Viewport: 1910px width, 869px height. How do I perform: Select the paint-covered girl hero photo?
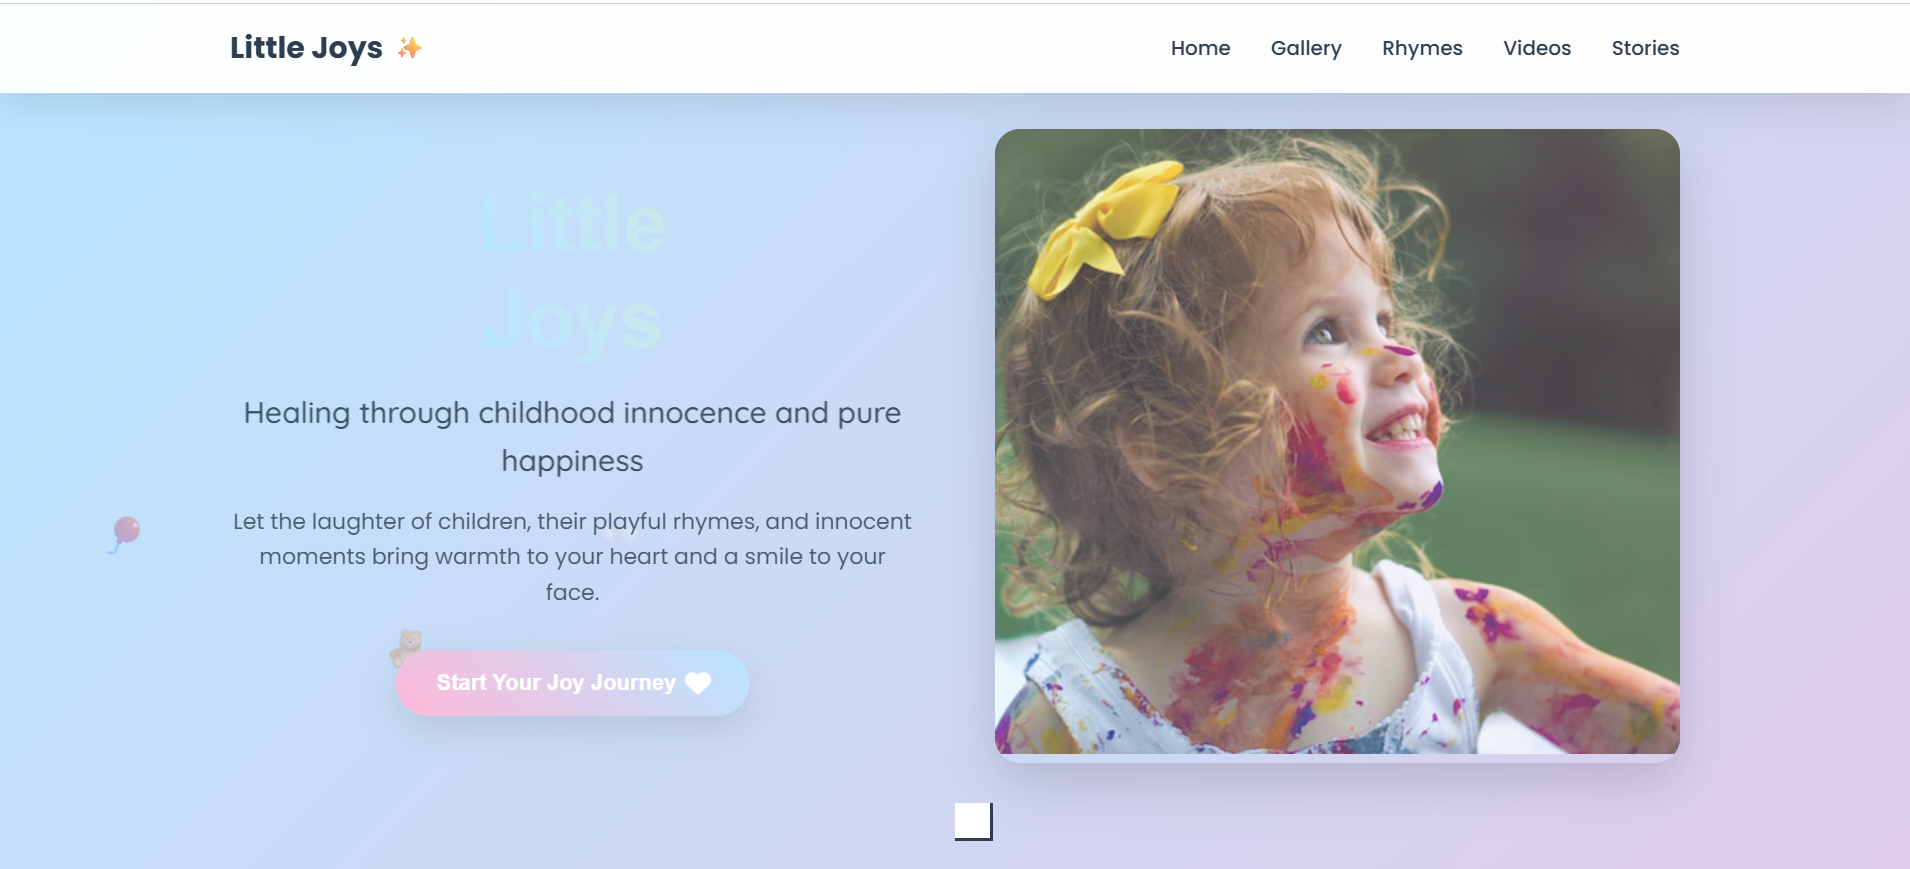click(x=1337, y=442)
